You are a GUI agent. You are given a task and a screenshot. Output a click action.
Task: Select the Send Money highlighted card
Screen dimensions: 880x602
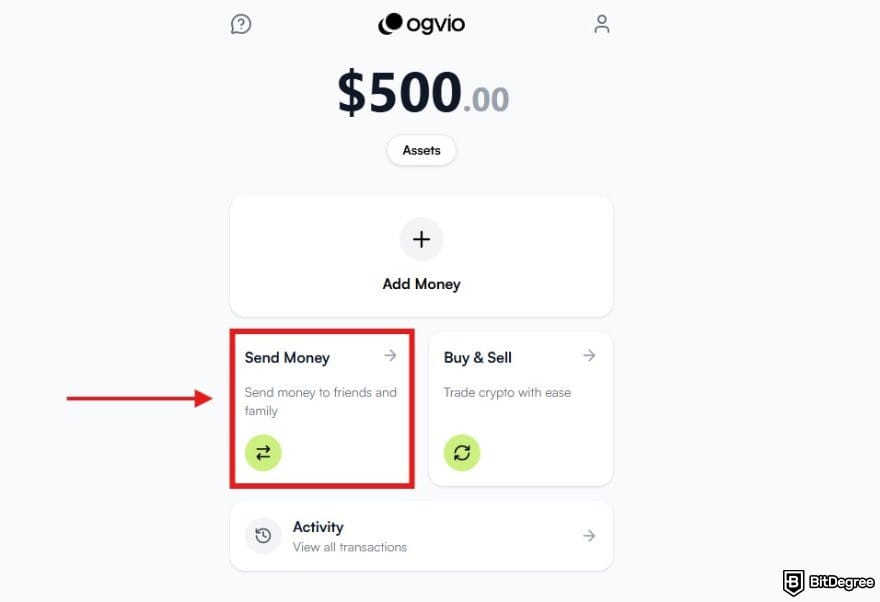(321, 407)
